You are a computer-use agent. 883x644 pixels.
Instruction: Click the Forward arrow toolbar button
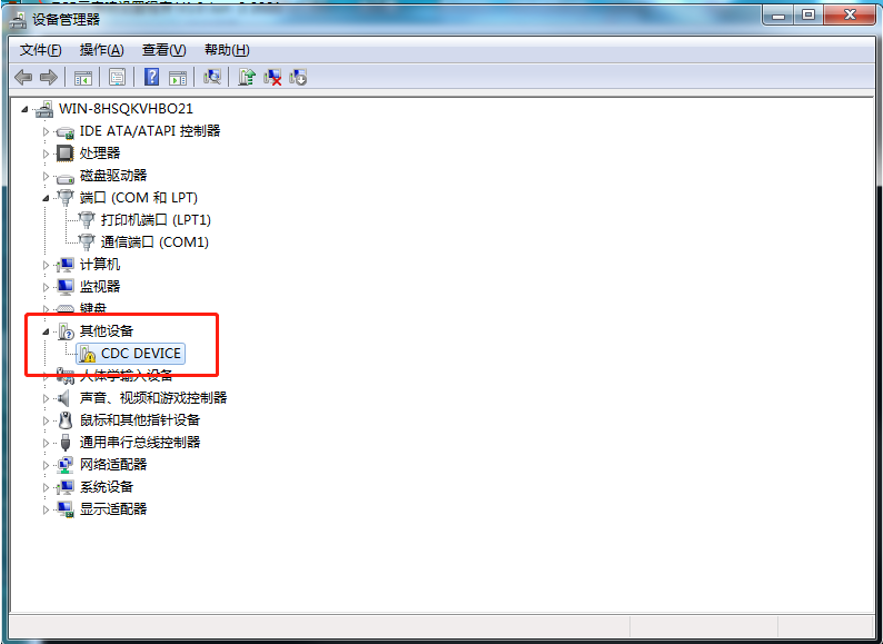pos(47,77)
